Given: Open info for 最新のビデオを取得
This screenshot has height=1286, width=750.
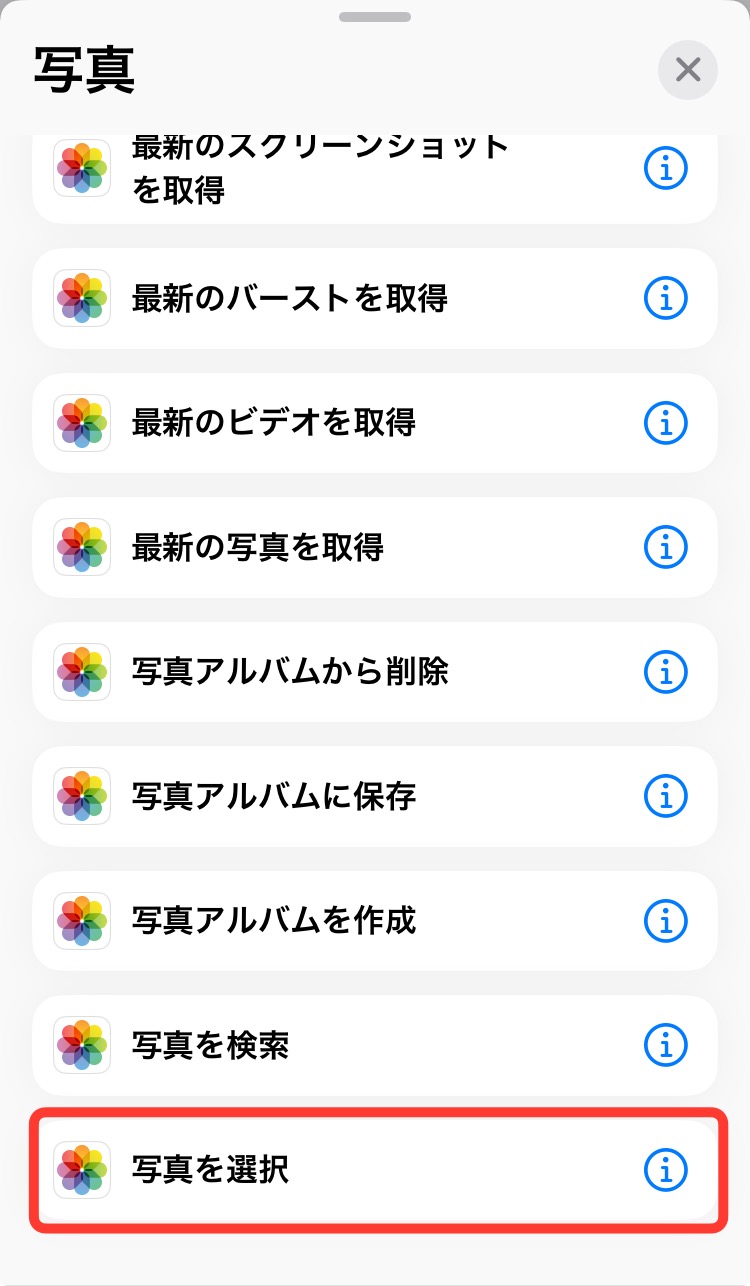Looking at the screenshot, I should click(665, 423).
